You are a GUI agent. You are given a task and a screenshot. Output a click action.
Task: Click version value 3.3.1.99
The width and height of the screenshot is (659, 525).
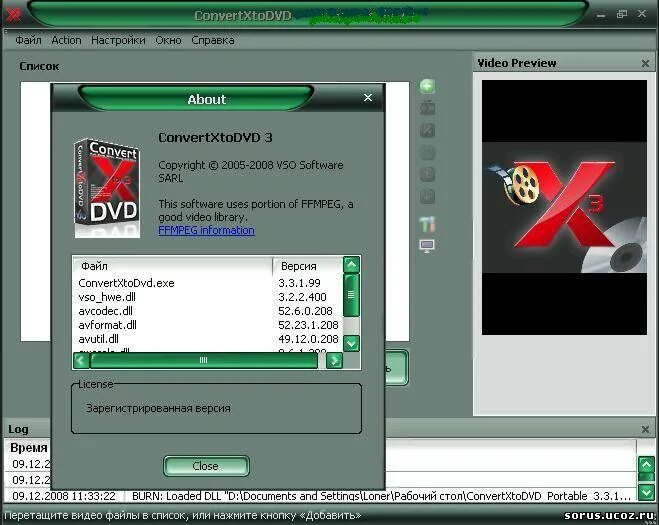point(299,283)
